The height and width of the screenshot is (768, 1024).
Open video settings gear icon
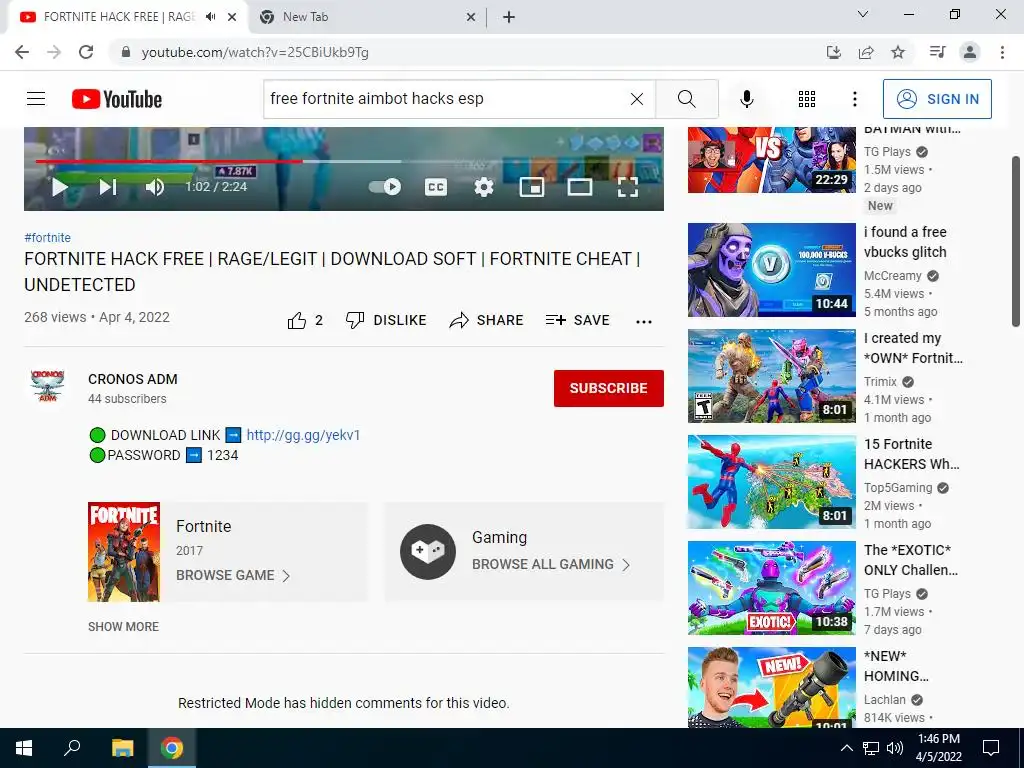[x=483, y=187]
